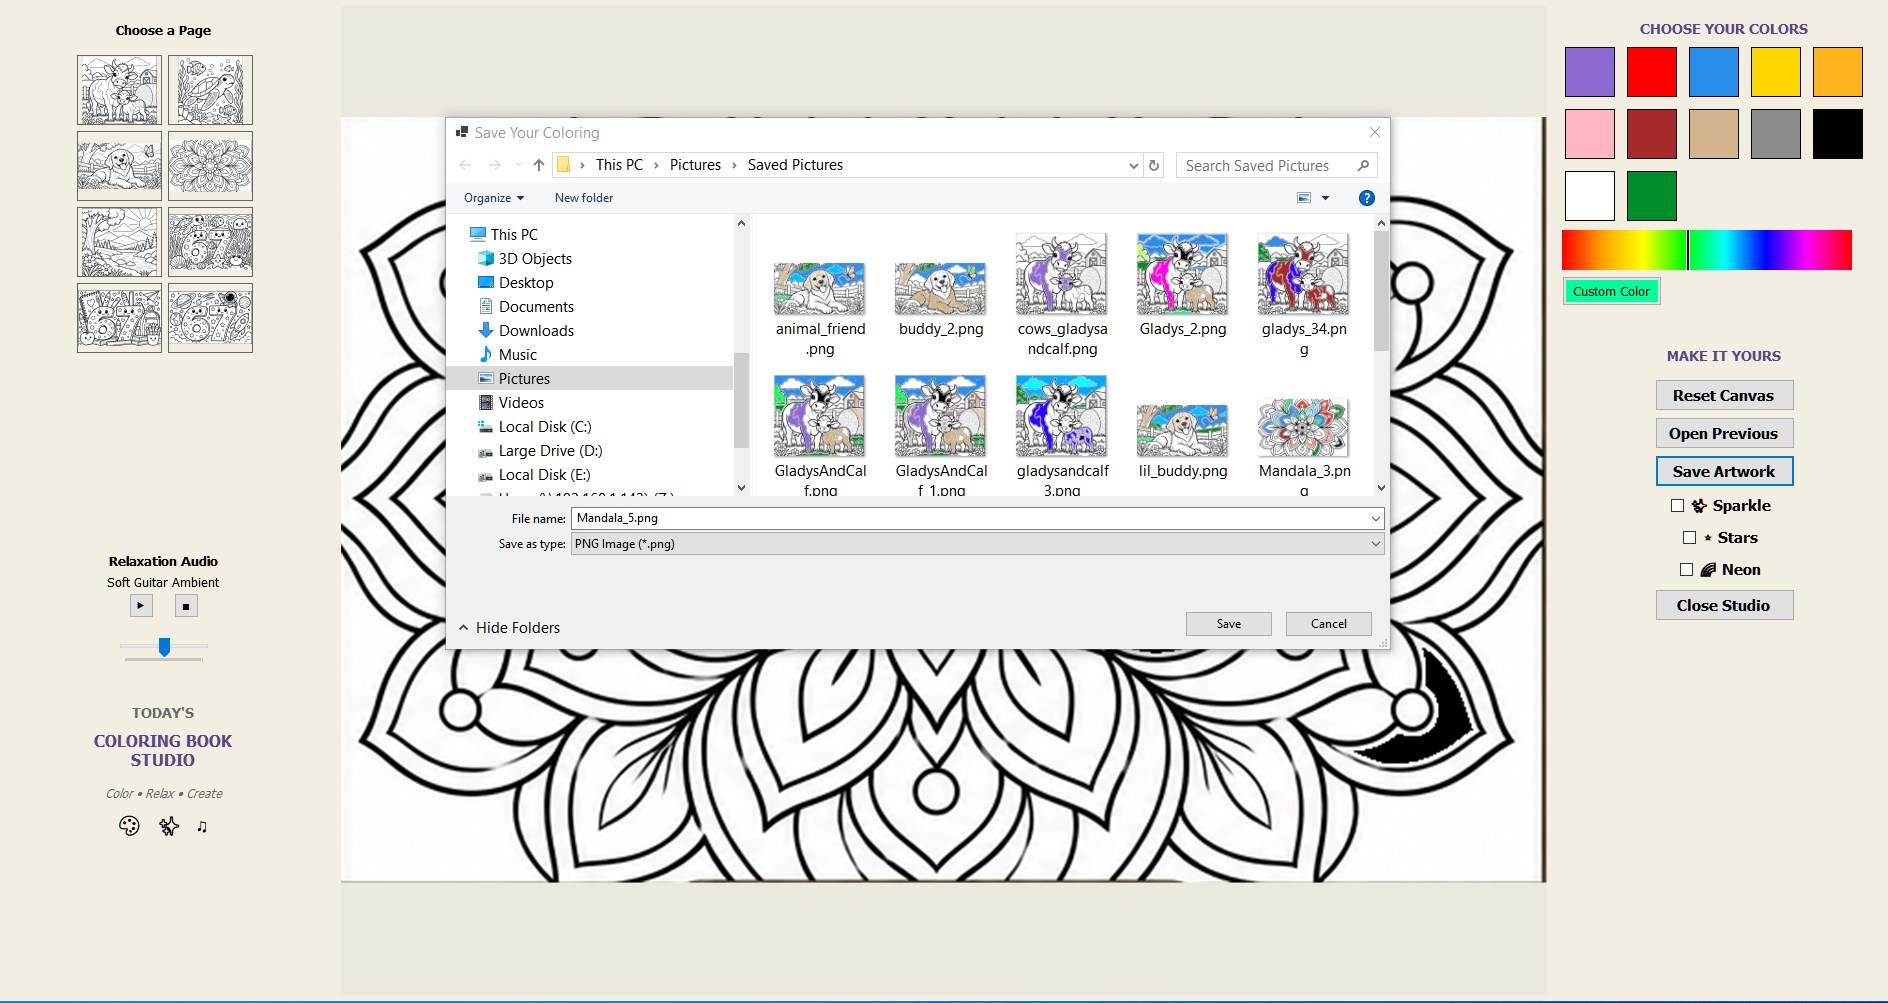The height and width of the screenshot is (1003, 1888).
Task: Pick the purple color swatch
Action: coord(1590,72)
